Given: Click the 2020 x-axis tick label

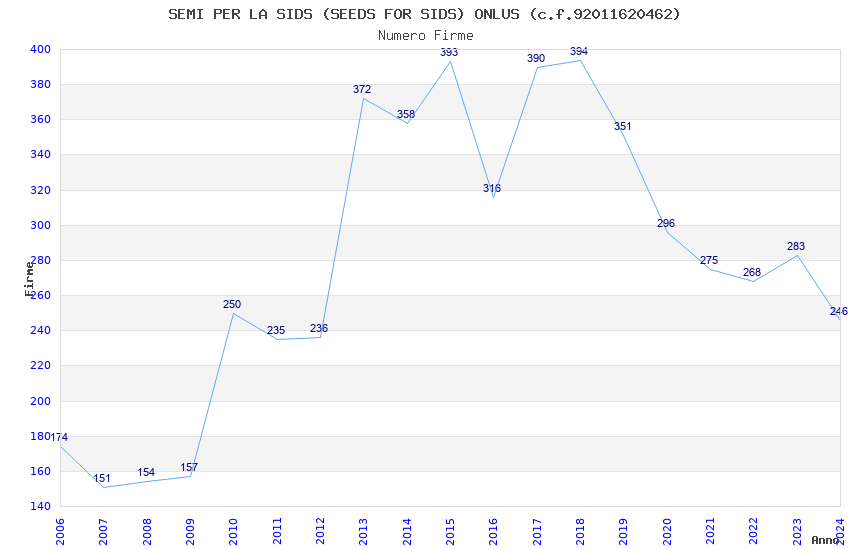Looking at the screenshot, I should click(667, 531).
